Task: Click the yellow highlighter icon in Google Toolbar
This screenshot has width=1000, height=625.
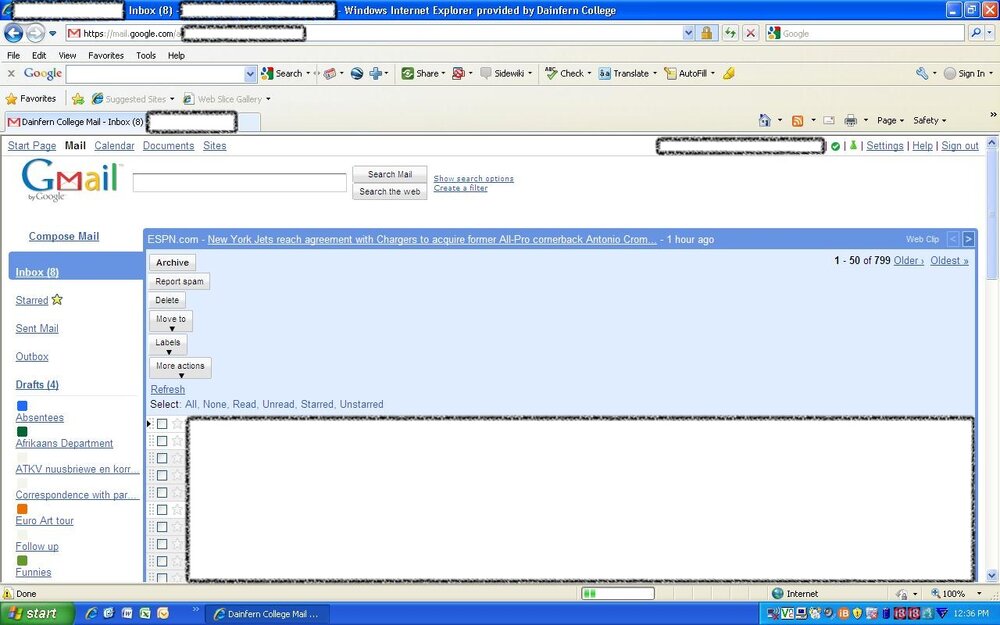Action: pyautogui.click(x=729, y=73)
